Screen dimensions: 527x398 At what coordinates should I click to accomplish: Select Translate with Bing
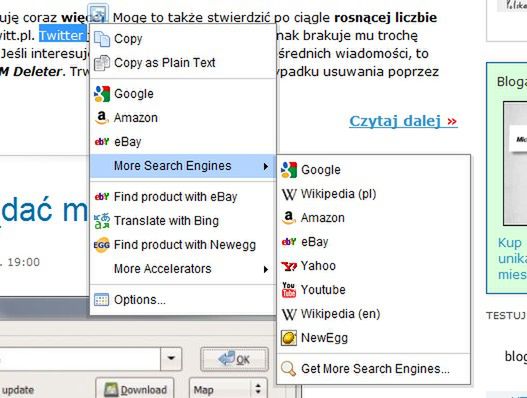(183, 221)
